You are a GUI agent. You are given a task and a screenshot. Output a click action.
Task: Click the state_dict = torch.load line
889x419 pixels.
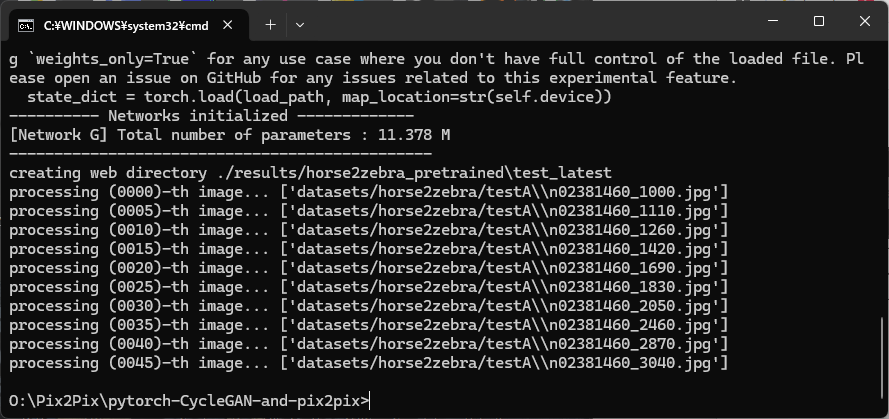coord(319,97)
